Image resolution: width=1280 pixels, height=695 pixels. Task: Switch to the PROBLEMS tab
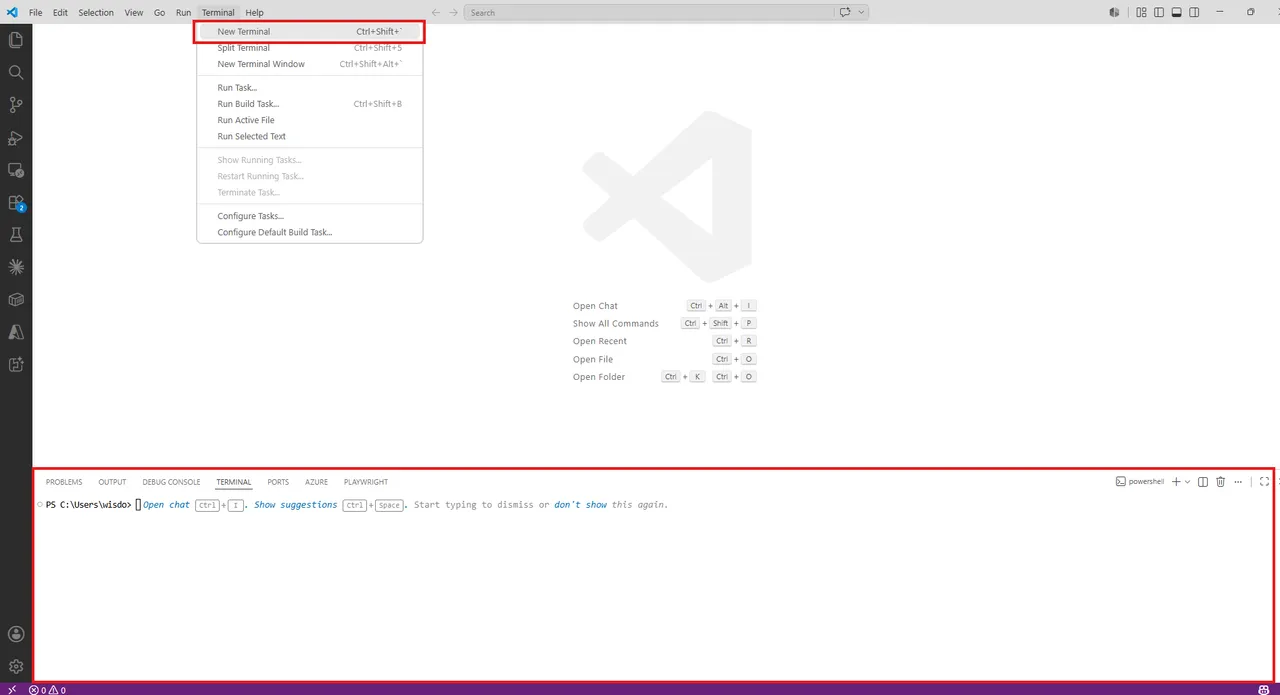pos(64,482)
